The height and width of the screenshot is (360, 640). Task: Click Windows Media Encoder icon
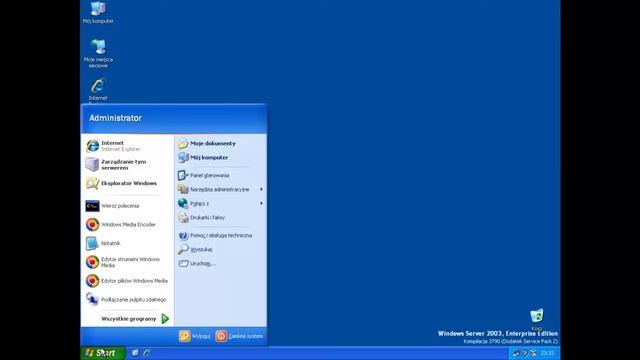coord(92,224)
